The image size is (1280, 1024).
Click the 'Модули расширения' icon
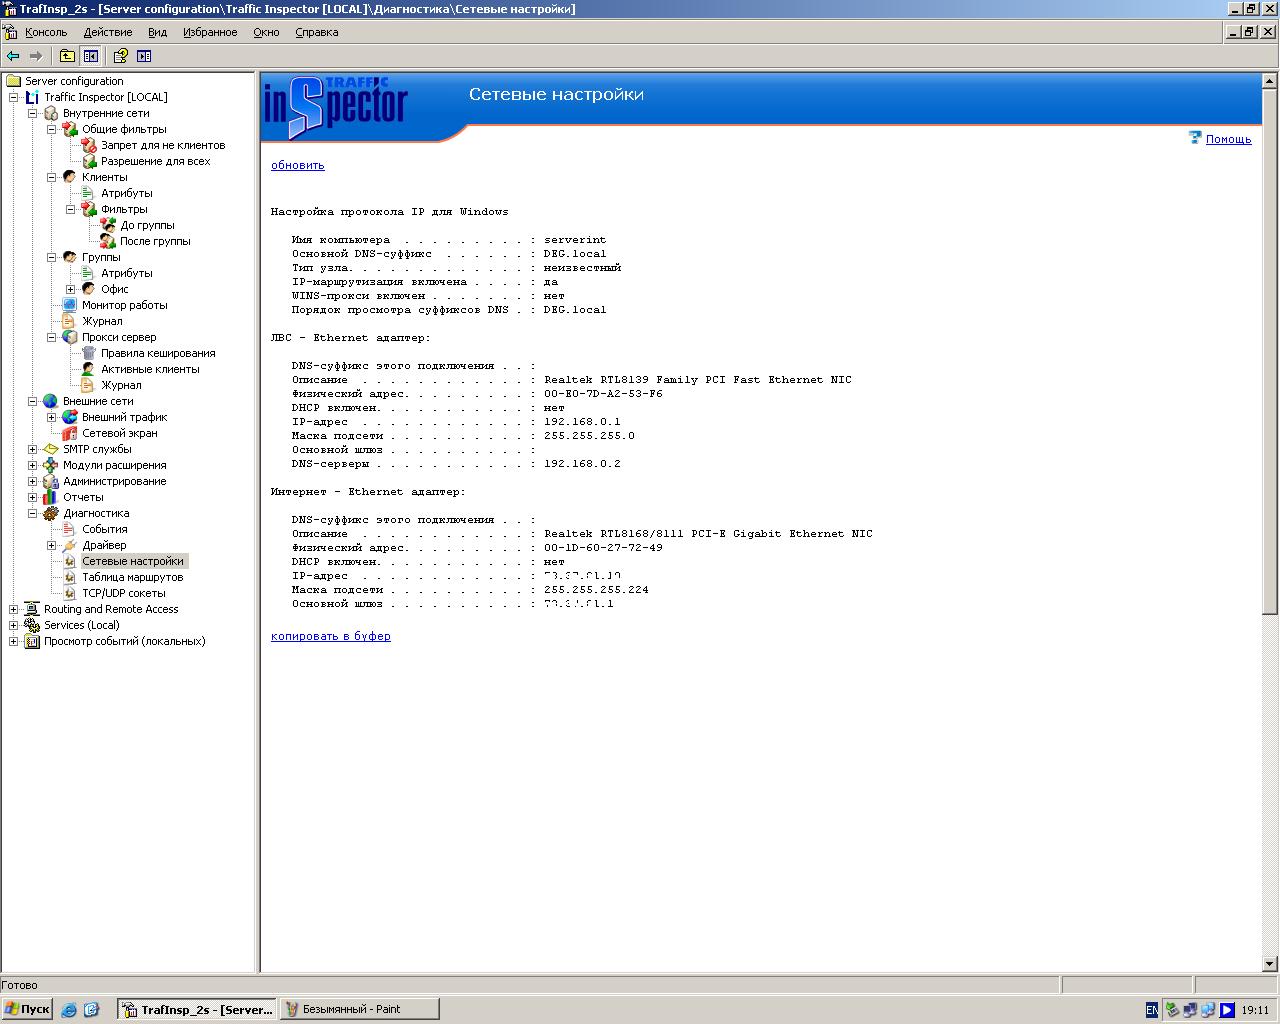coord(51,465)
